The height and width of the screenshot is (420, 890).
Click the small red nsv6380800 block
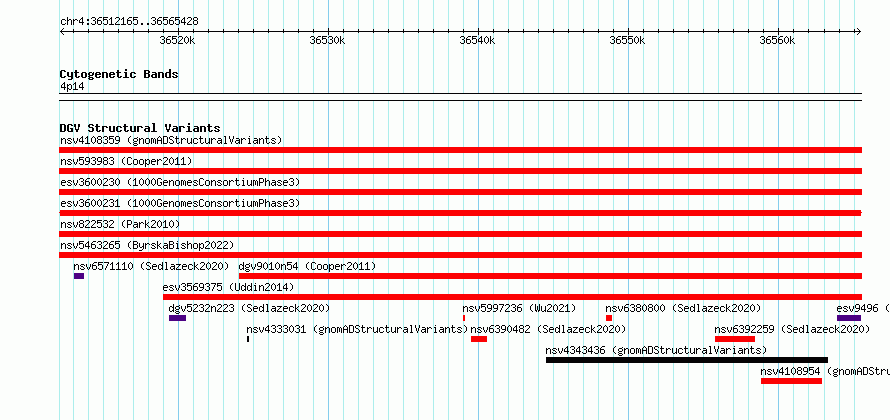(609, 318)
